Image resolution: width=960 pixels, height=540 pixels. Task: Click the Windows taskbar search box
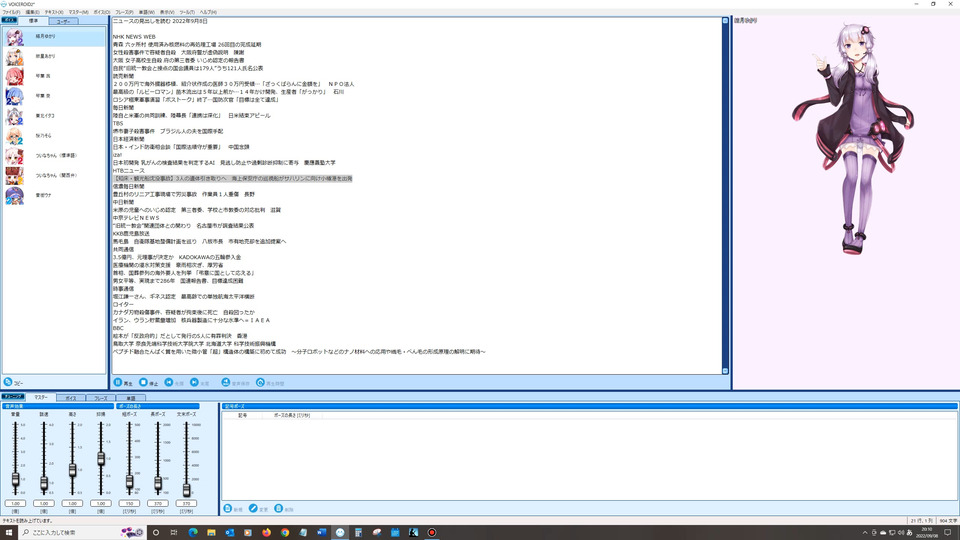[83, 532]
